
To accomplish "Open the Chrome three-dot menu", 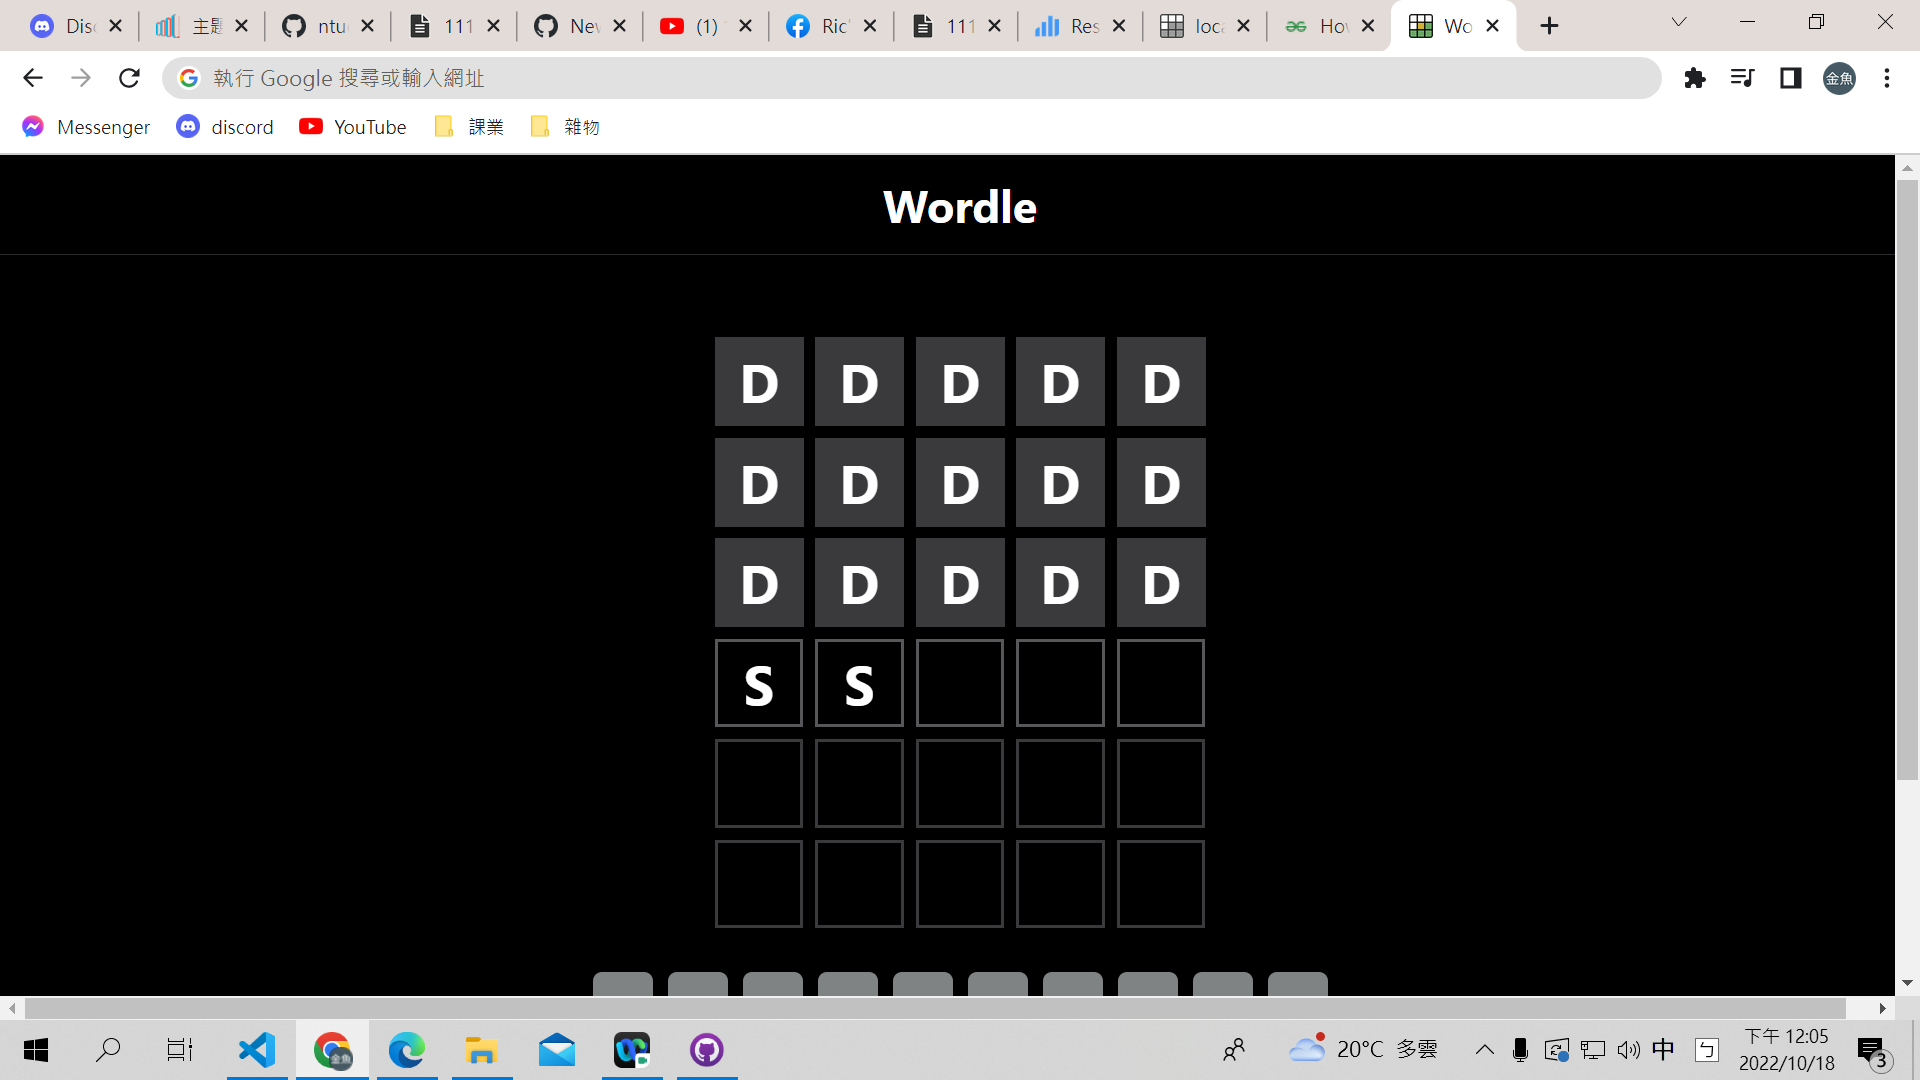I will 1887,78.
